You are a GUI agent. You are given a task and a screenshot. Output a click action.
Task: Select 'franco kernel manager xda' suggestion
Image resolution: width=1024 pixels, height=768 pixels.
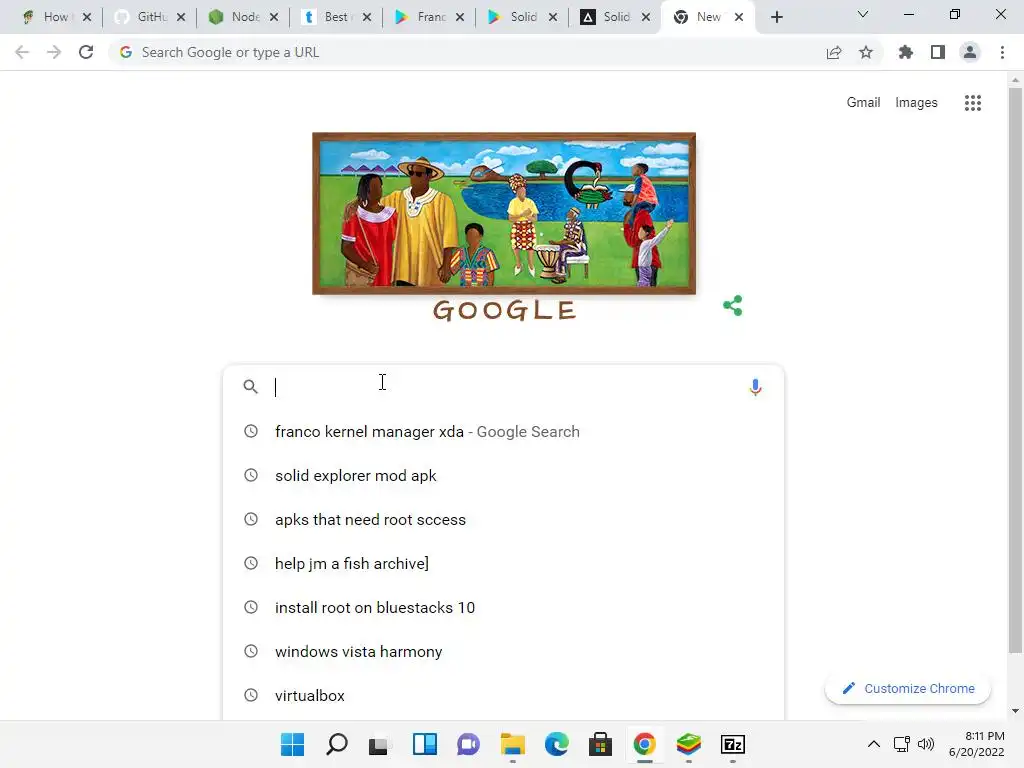point(503,432)
